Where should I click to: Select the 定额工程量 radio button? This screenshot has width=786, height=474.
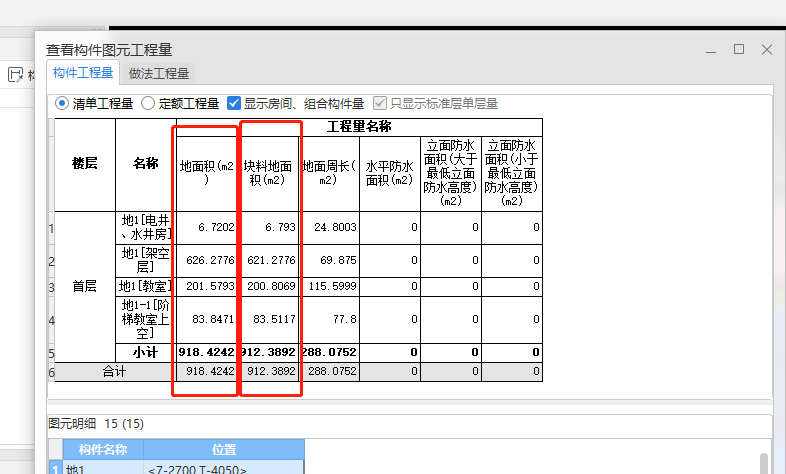[148, 103]
